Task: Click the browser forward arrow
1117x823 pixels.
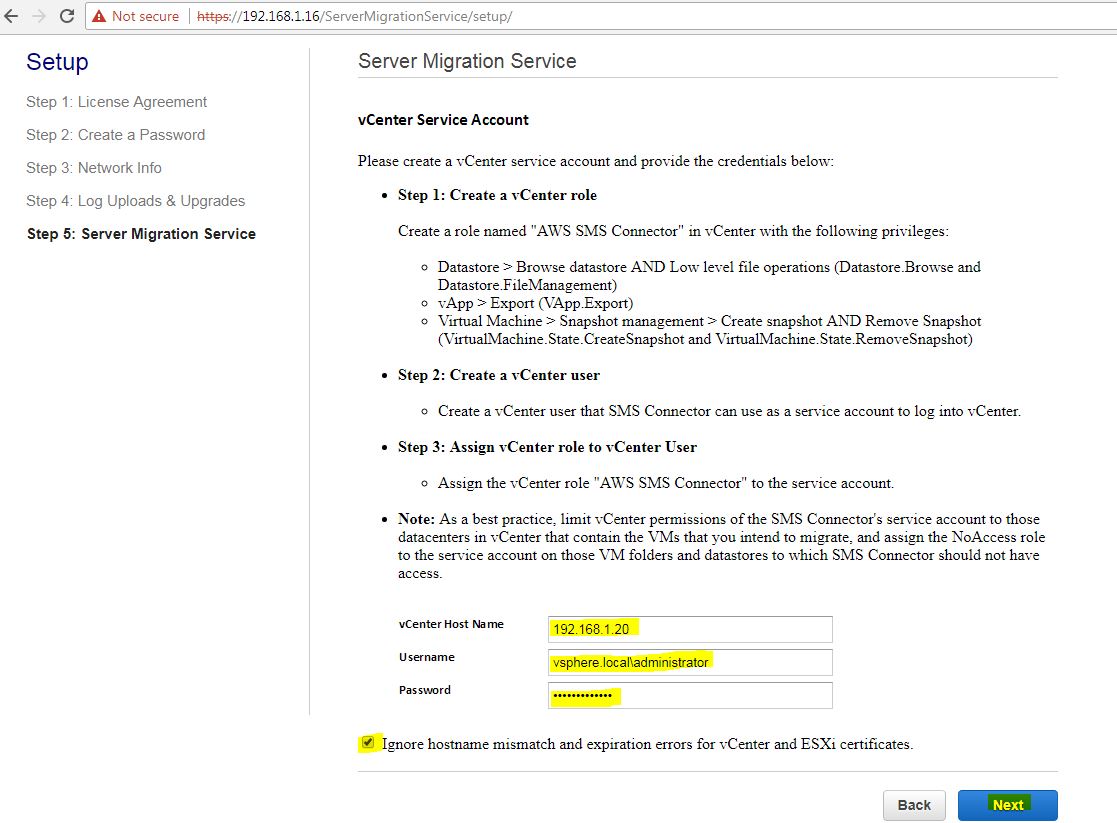Action: 38,16
